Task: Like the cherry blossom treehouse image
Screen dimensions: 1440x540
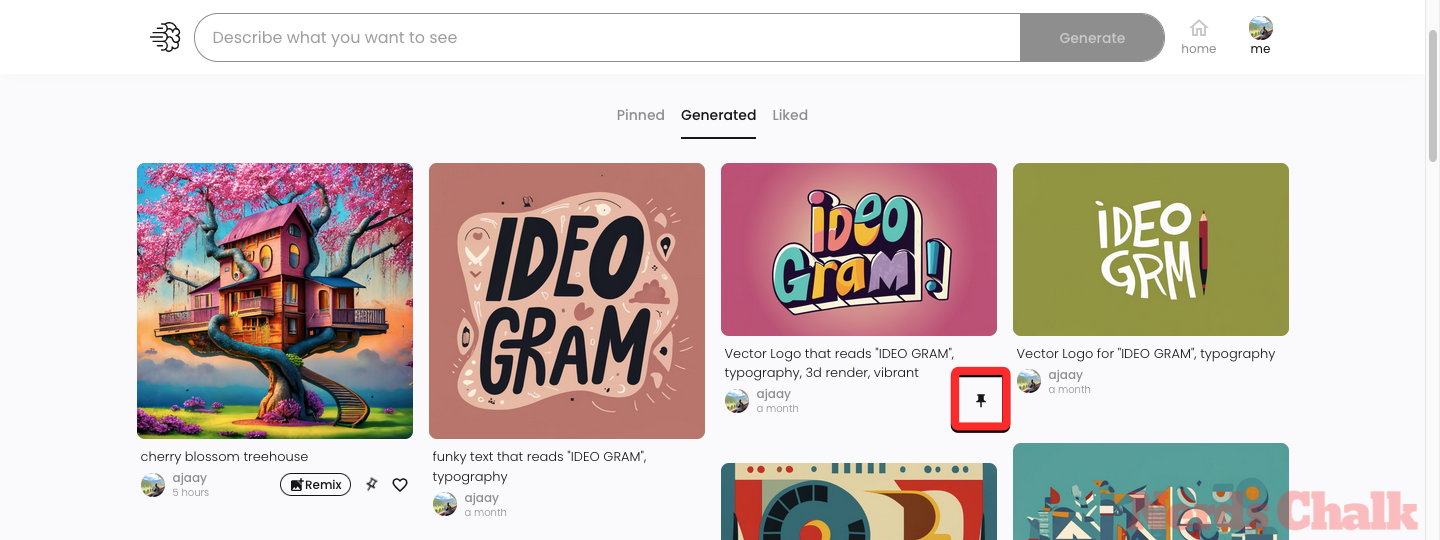Action: point(400,485)
